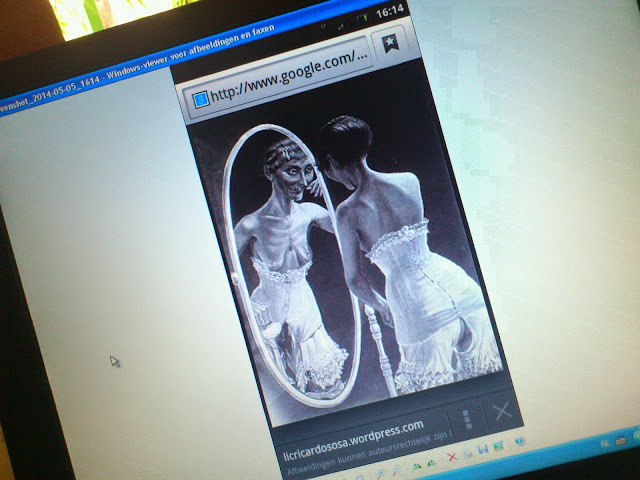This screenshot has height=480, width=640.
Task: Open viewer Help via the blue question icon
Action: [520, 441]
